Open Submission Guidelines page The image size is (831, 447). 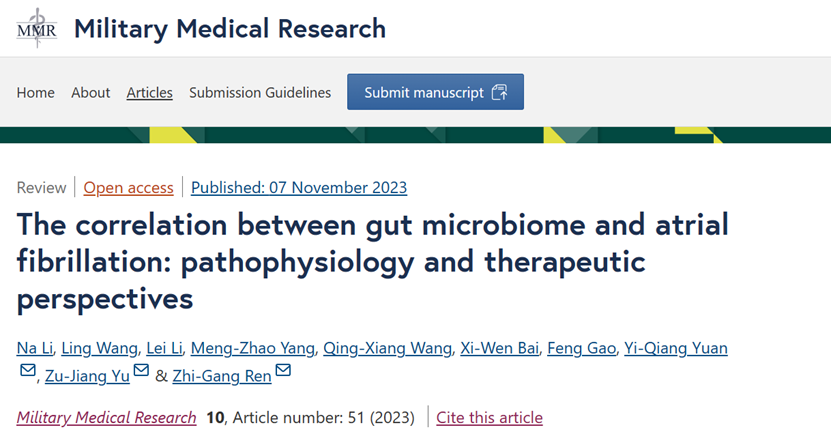coord(260,92)
